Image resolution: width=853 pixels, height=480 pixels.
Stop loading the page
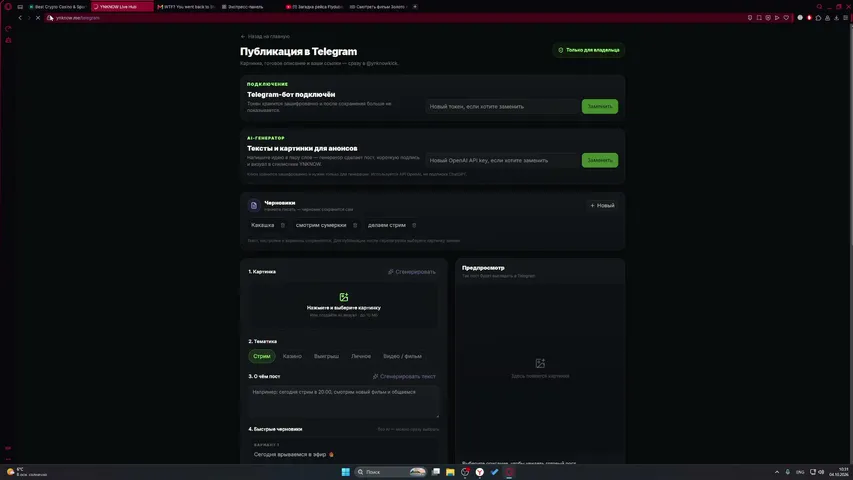(x=38, y=17)
